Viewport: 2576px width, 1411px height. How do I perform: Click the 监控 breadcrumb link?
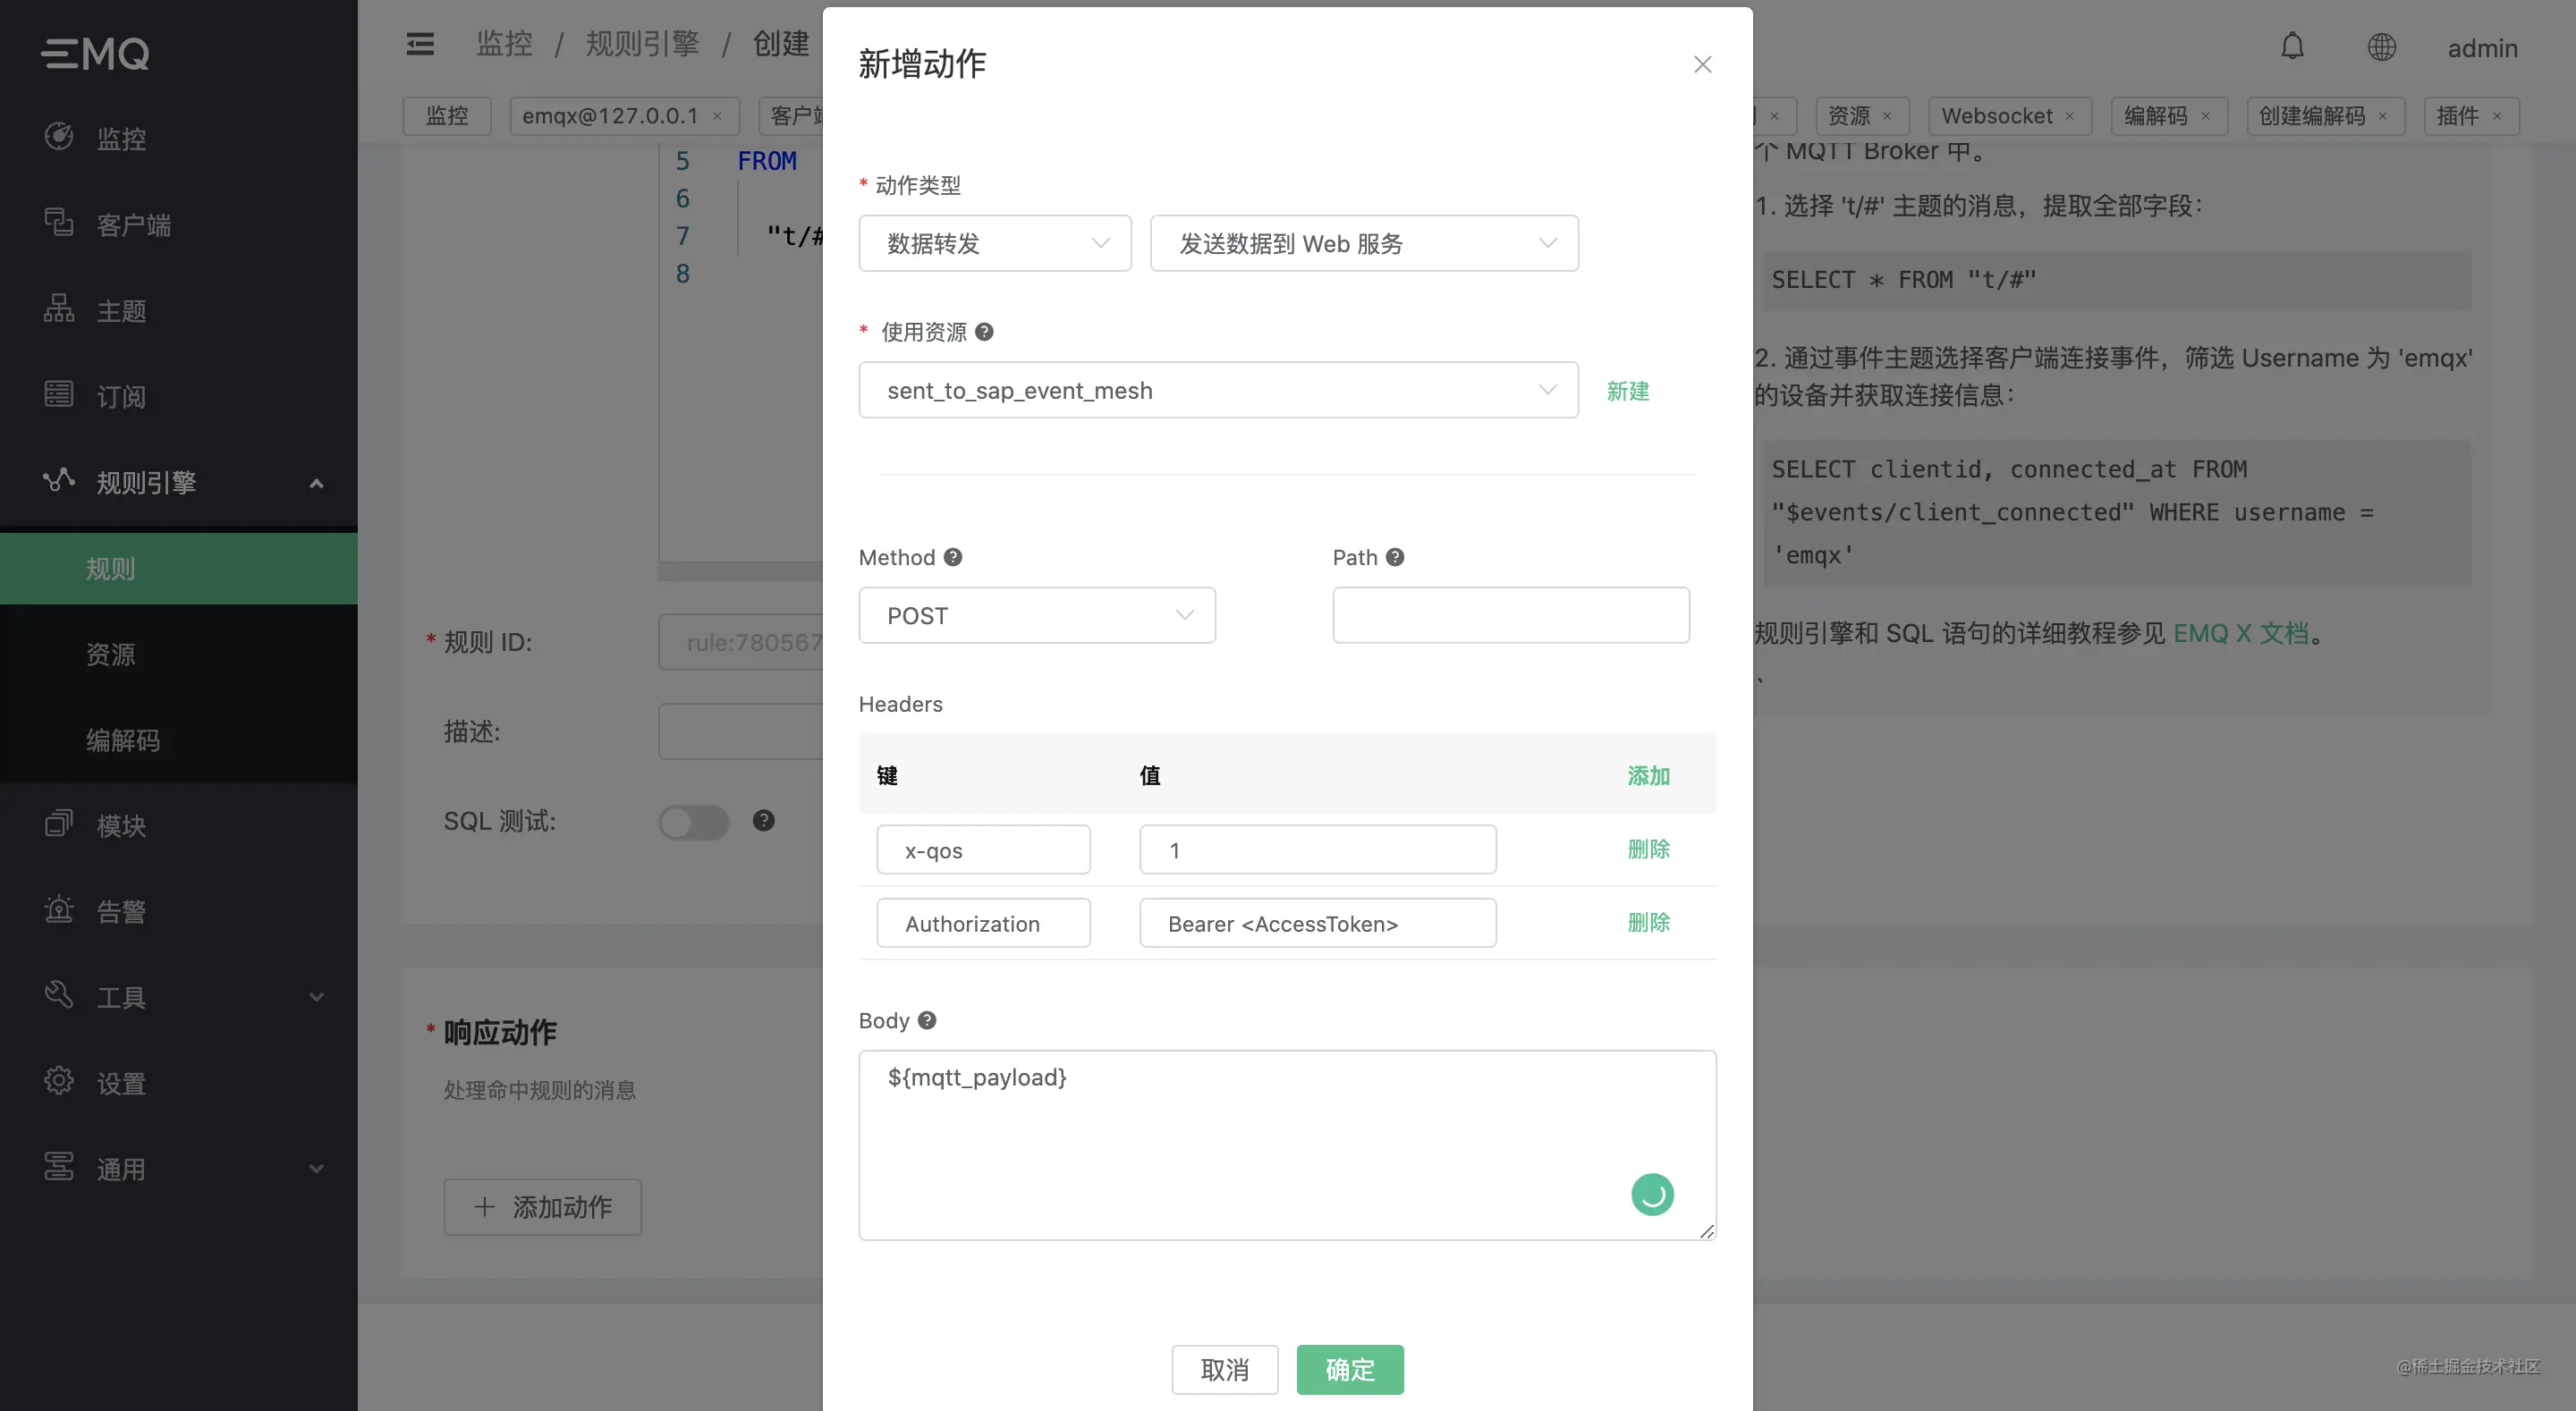(505, 44)
